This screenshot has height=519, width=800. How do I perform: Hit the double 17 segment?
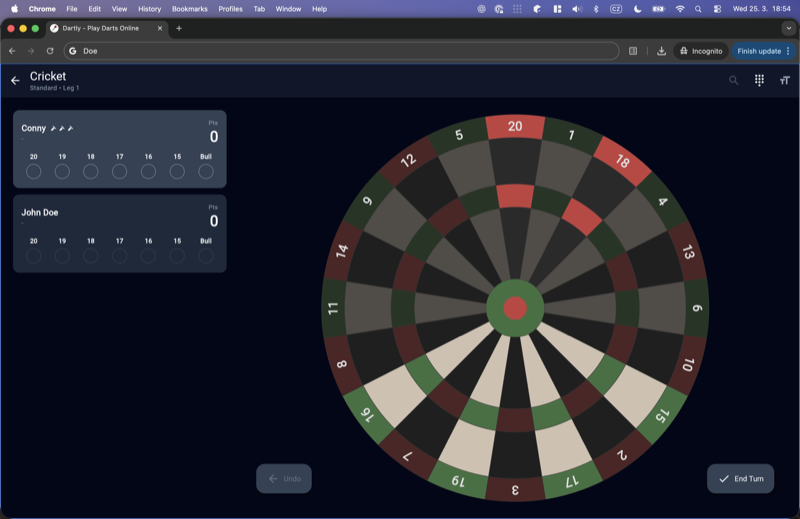(x=572, y=481)
